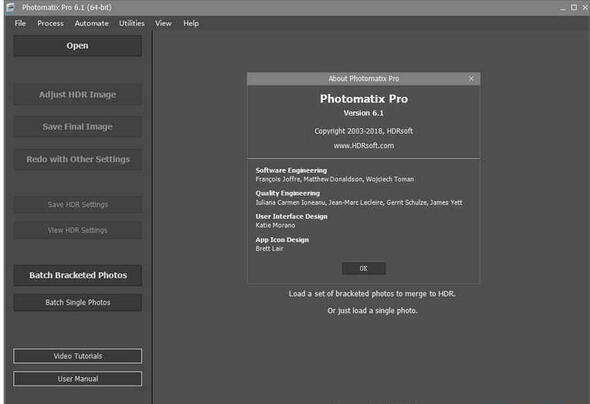The height and width of the screenshot is (404, 590).
Task: Click the 'Quality Engineering' heading
Action: (287, 193)
